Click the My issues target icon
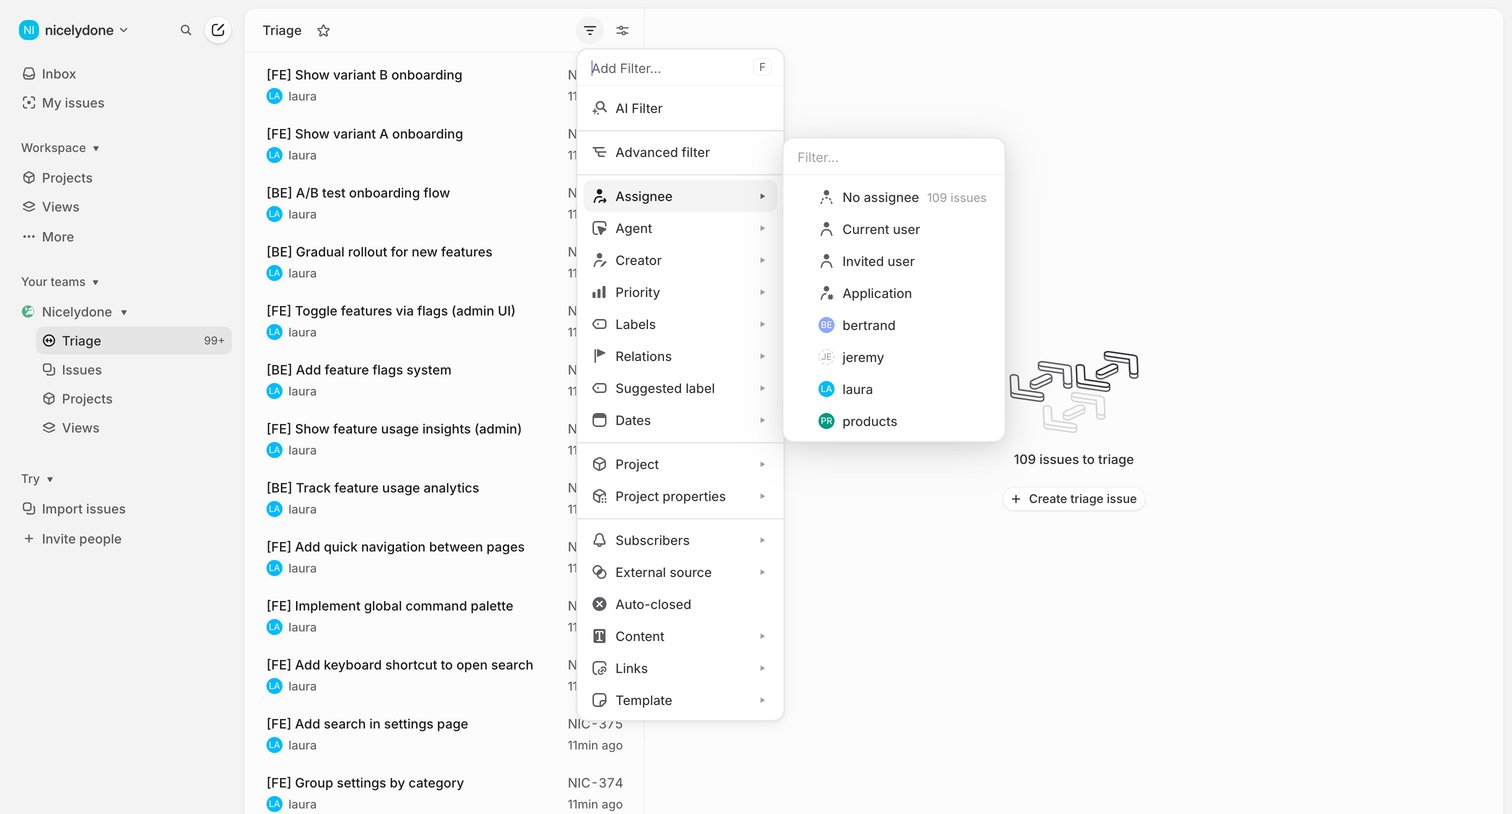The width and height of the screenshot is (1512, 814). 29,103
